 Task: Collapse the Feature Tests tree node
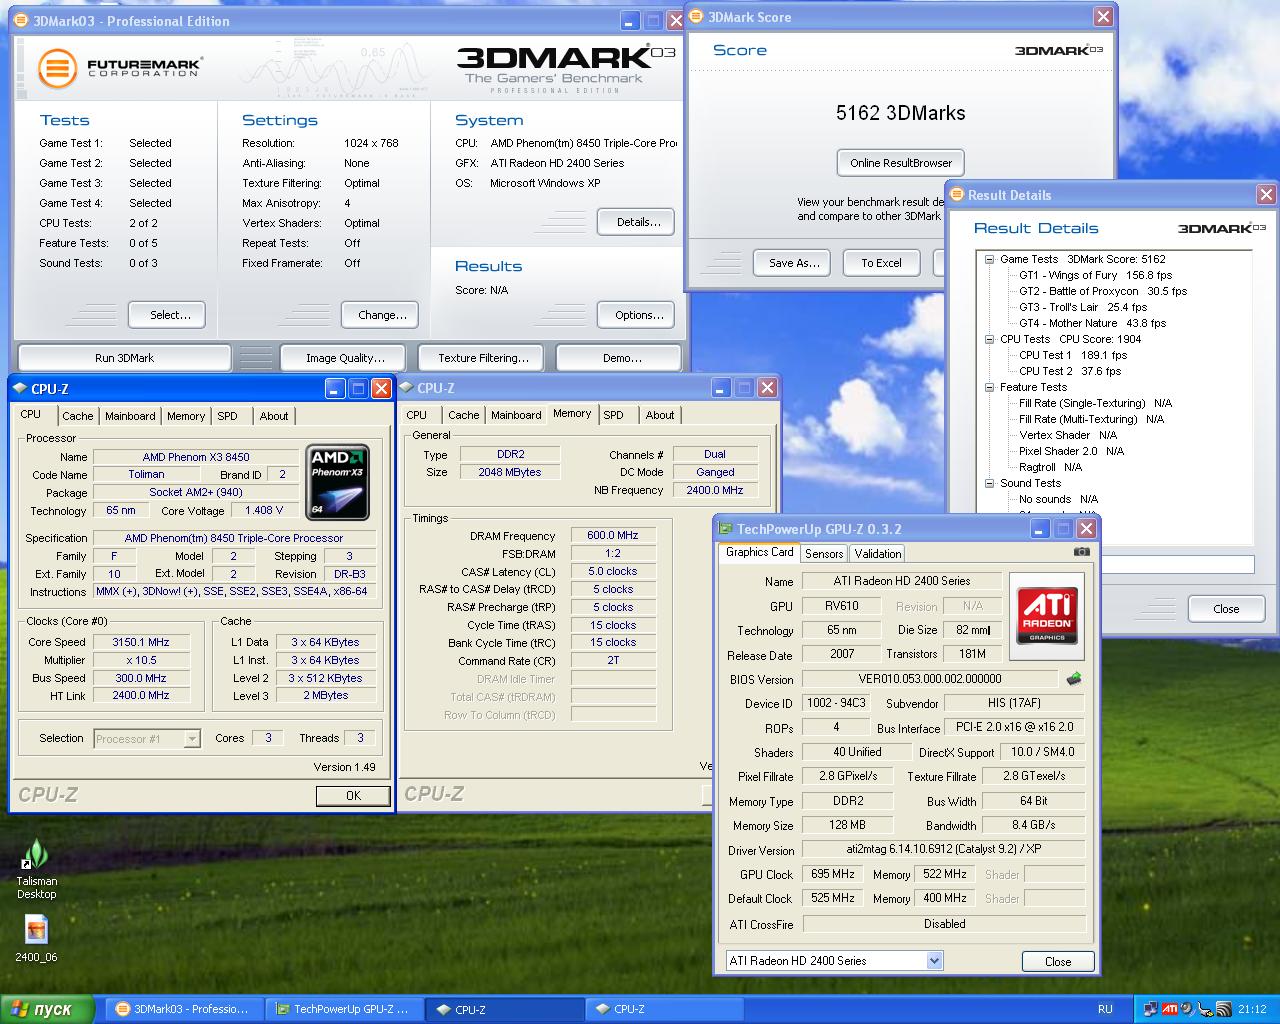click(x=989, y=387)
